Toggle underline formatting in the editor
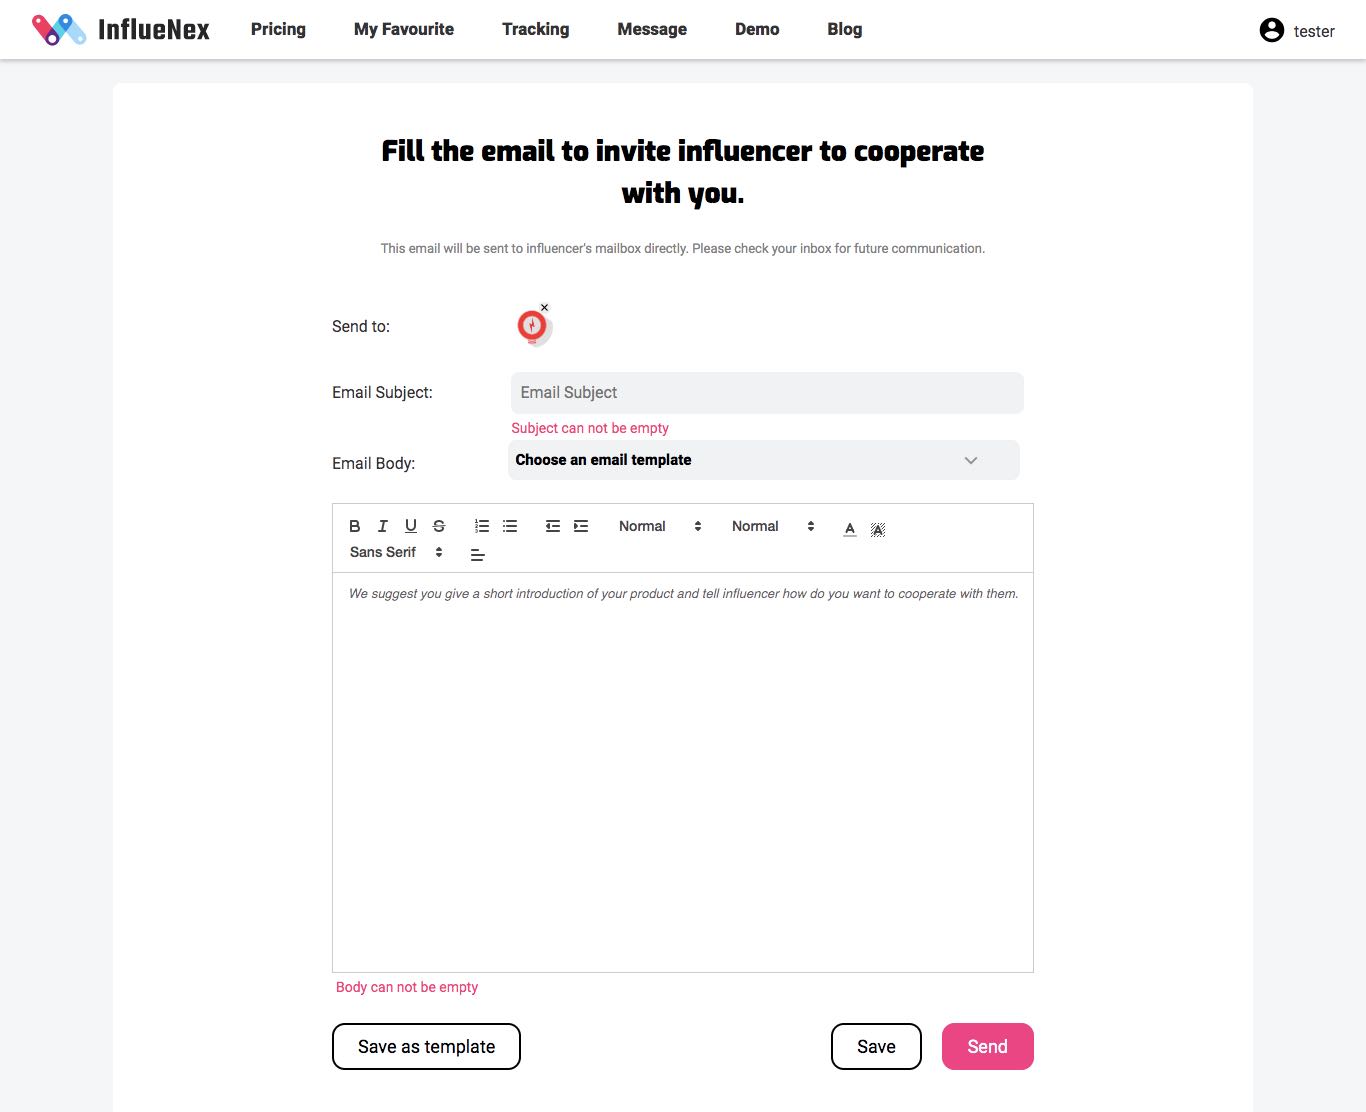1366x1112 pixels. point(410,526)
